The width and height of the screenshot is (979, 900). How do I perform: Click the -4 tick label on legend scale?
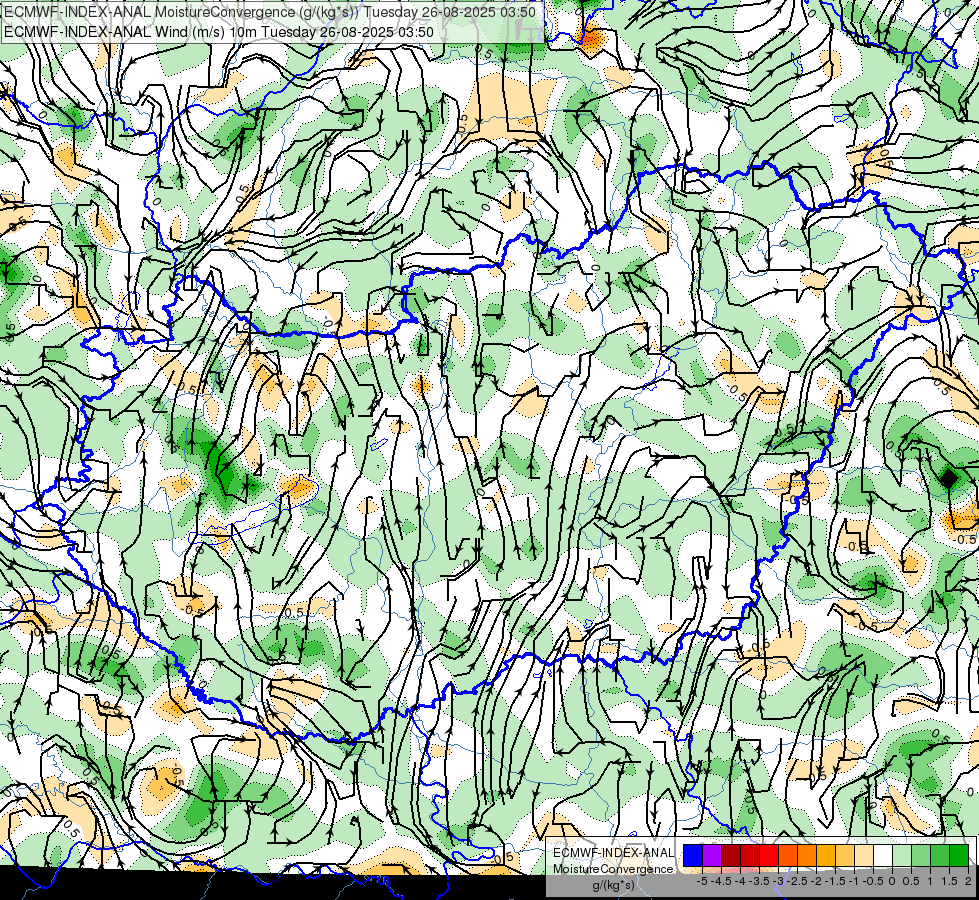(740, 881)
